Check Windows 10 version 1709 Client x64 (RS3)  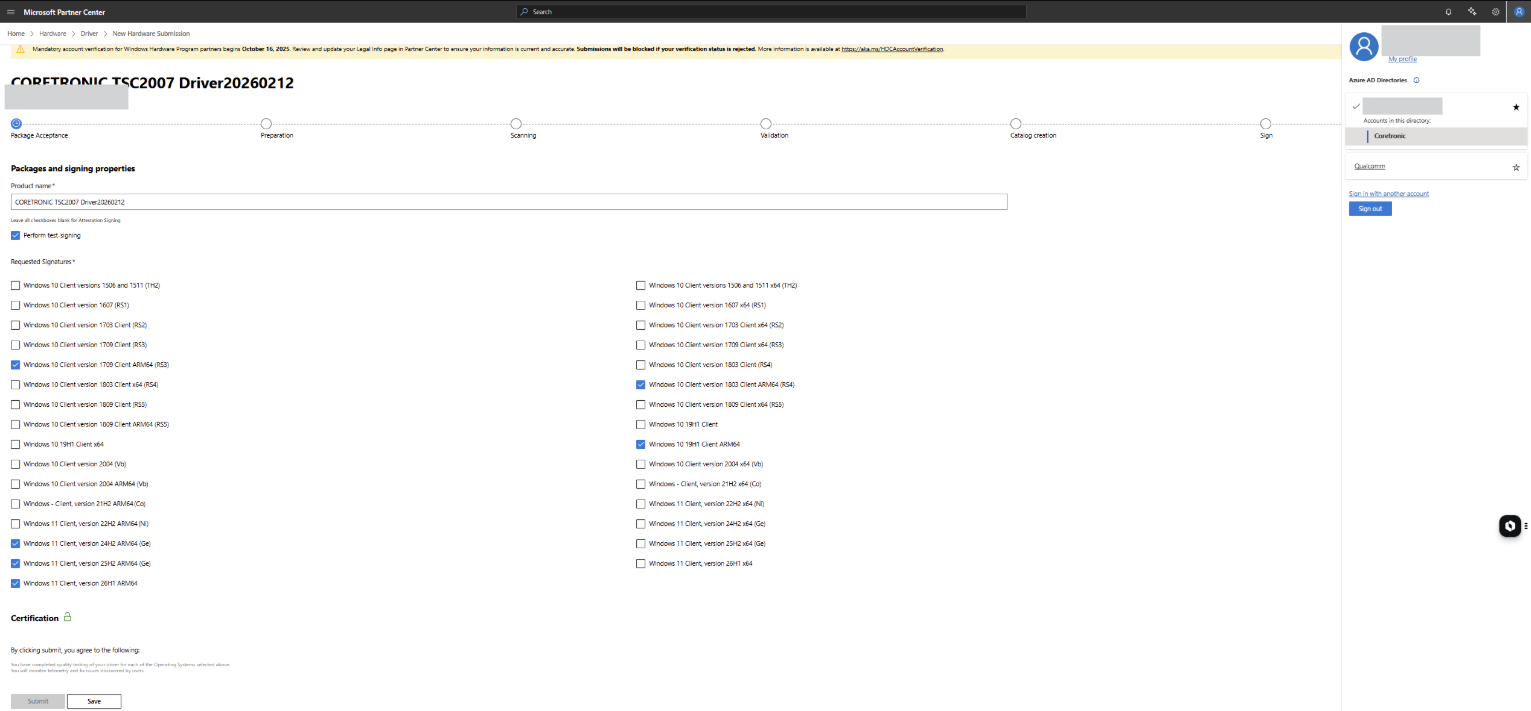641,344
